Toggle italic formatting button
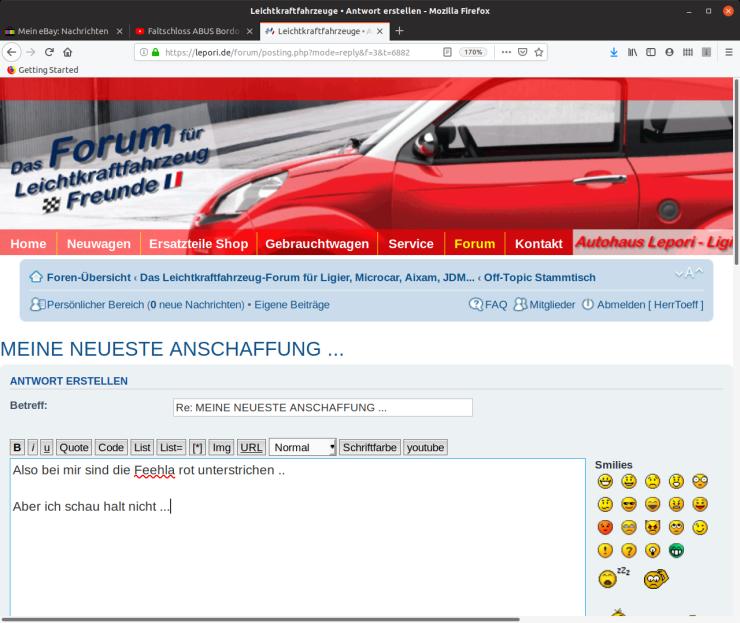Viewport: 740px width, 623px height. click(33, 448)
